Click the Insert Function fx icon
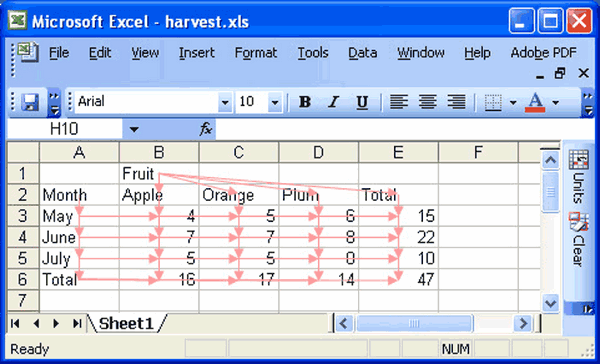 pyautogui.click(x=206, y=129)
